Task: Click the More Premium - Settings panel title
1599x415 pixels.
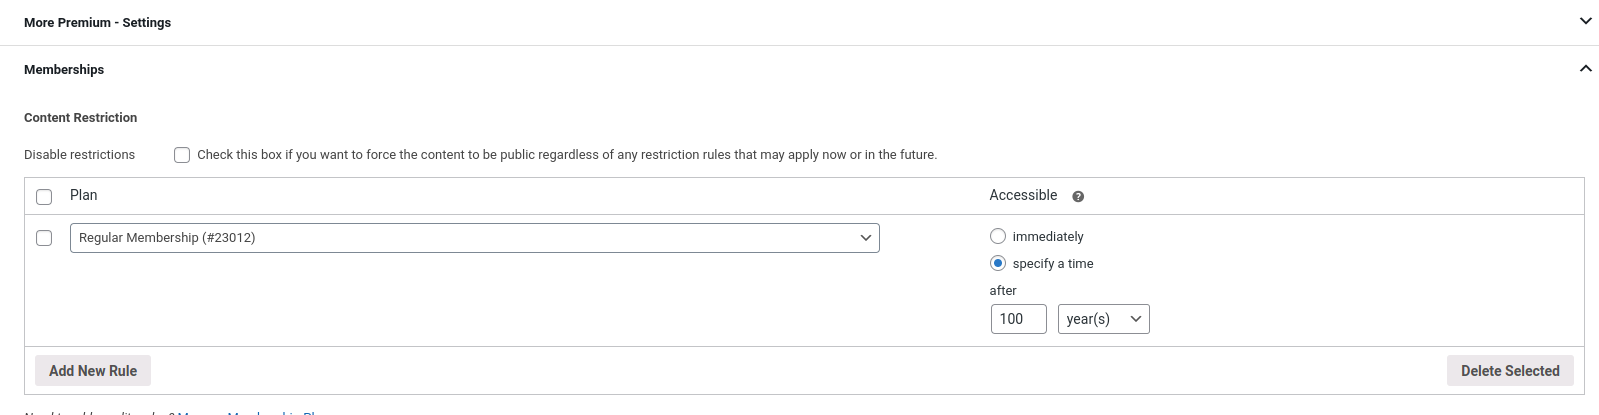Action: point(98,22)
